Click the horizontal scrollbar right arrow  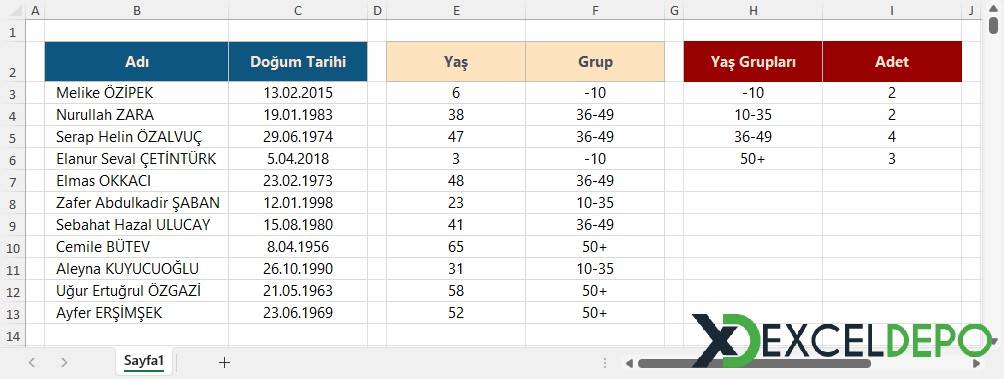[976, 364]
